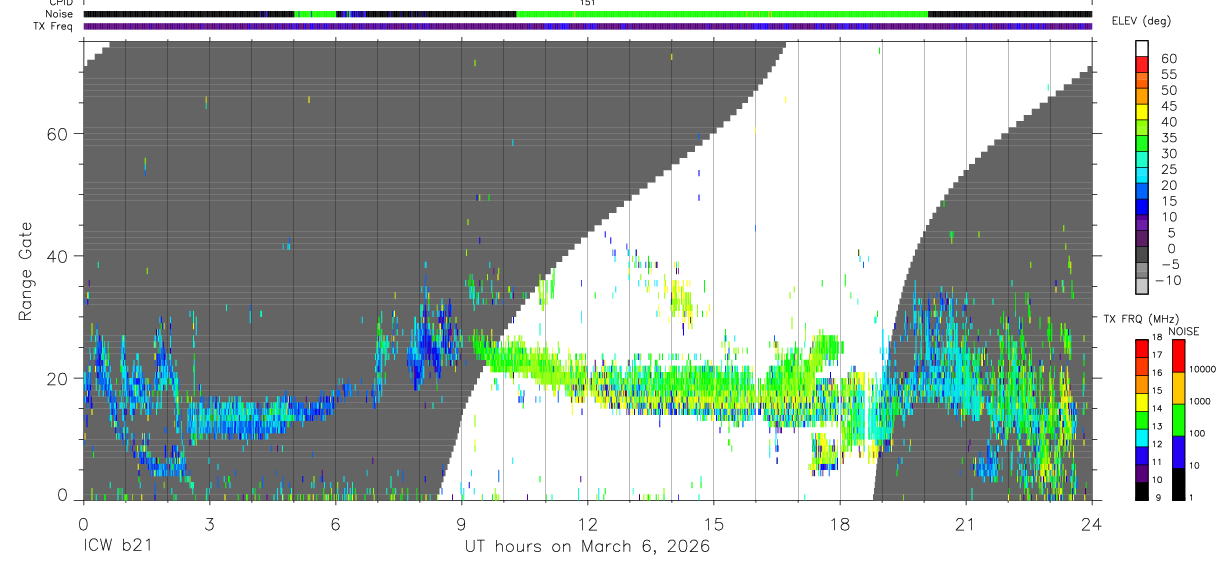This screenshot has height=567, width=1228.
Task: Click the 'UT hours on March 6, 2026' axis title
Action: (x=587, y=547)
